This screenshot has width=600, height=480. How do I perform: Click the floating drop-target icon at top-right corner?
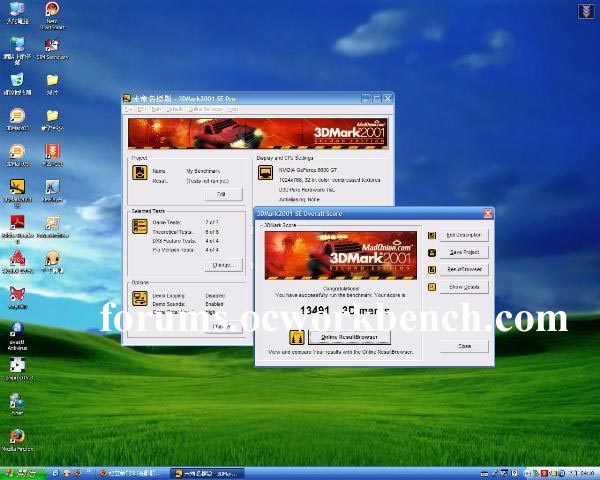pyautogui.click(x=585, y=11)
